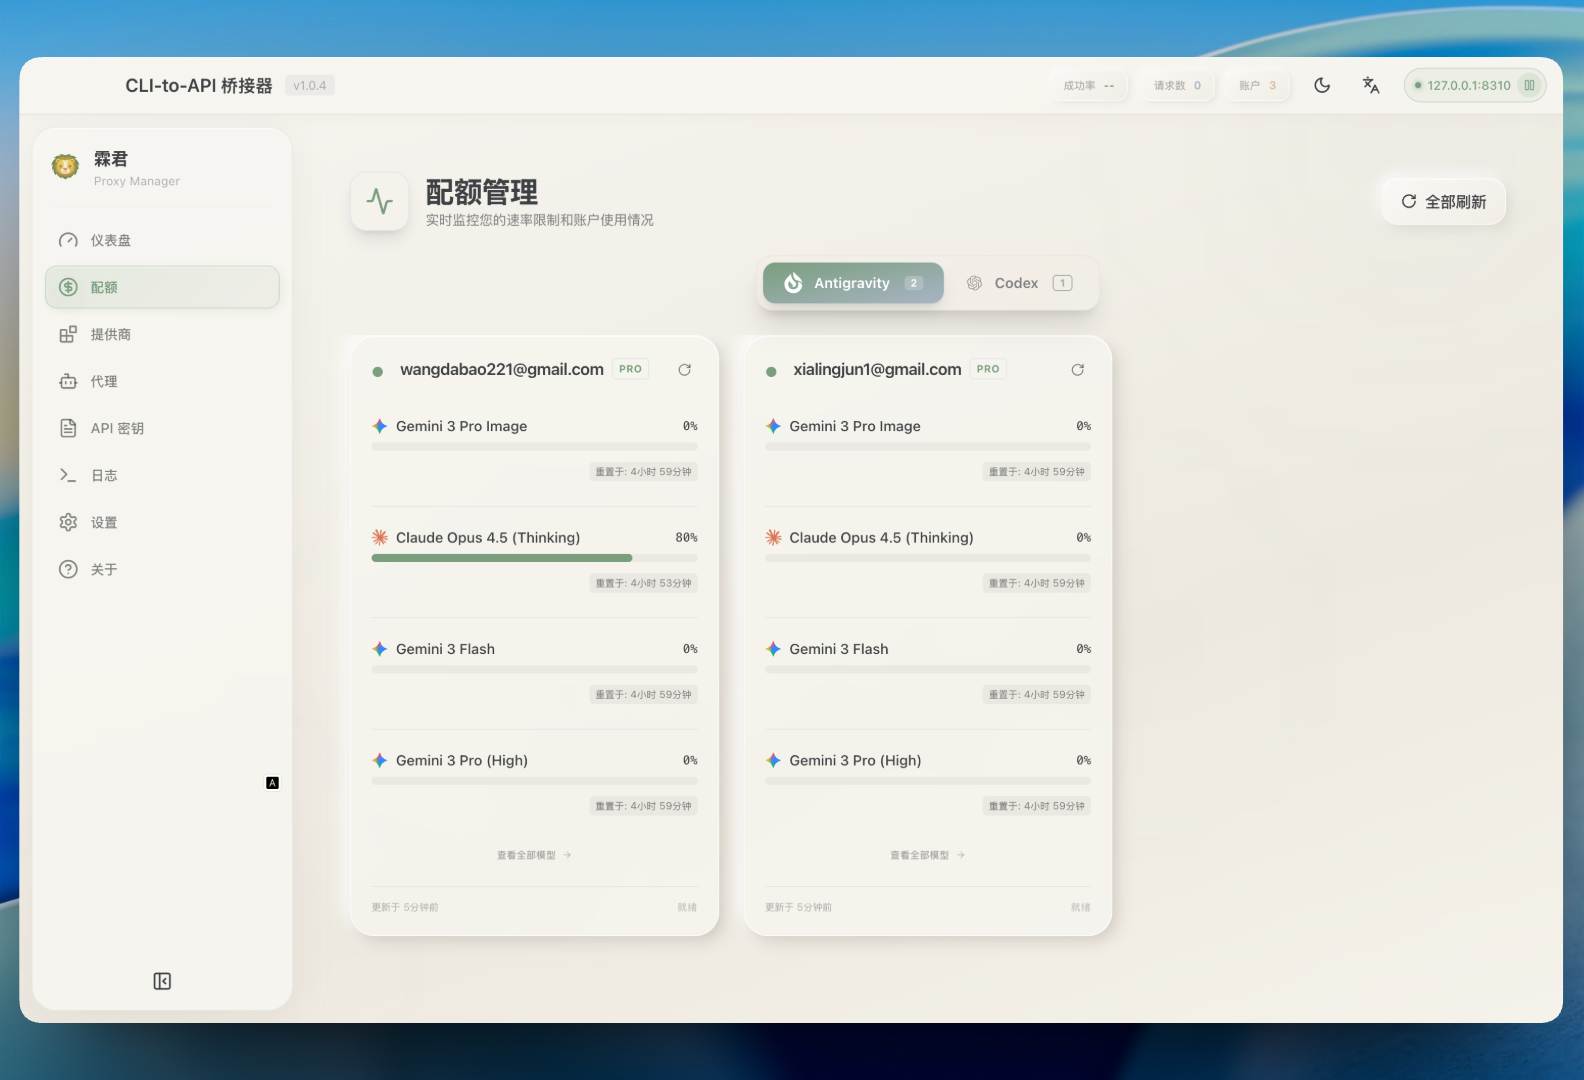This screenshot has width=1584, height=1080.
Task: Select the Antigravity tab
Action: (853, 283)
